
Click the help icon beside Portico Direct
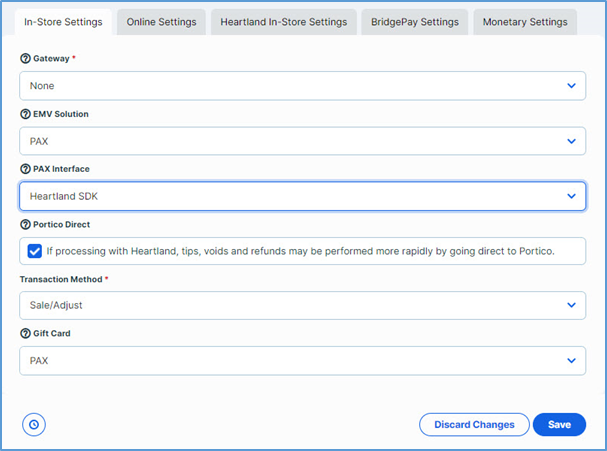click(x=25, y=224)
